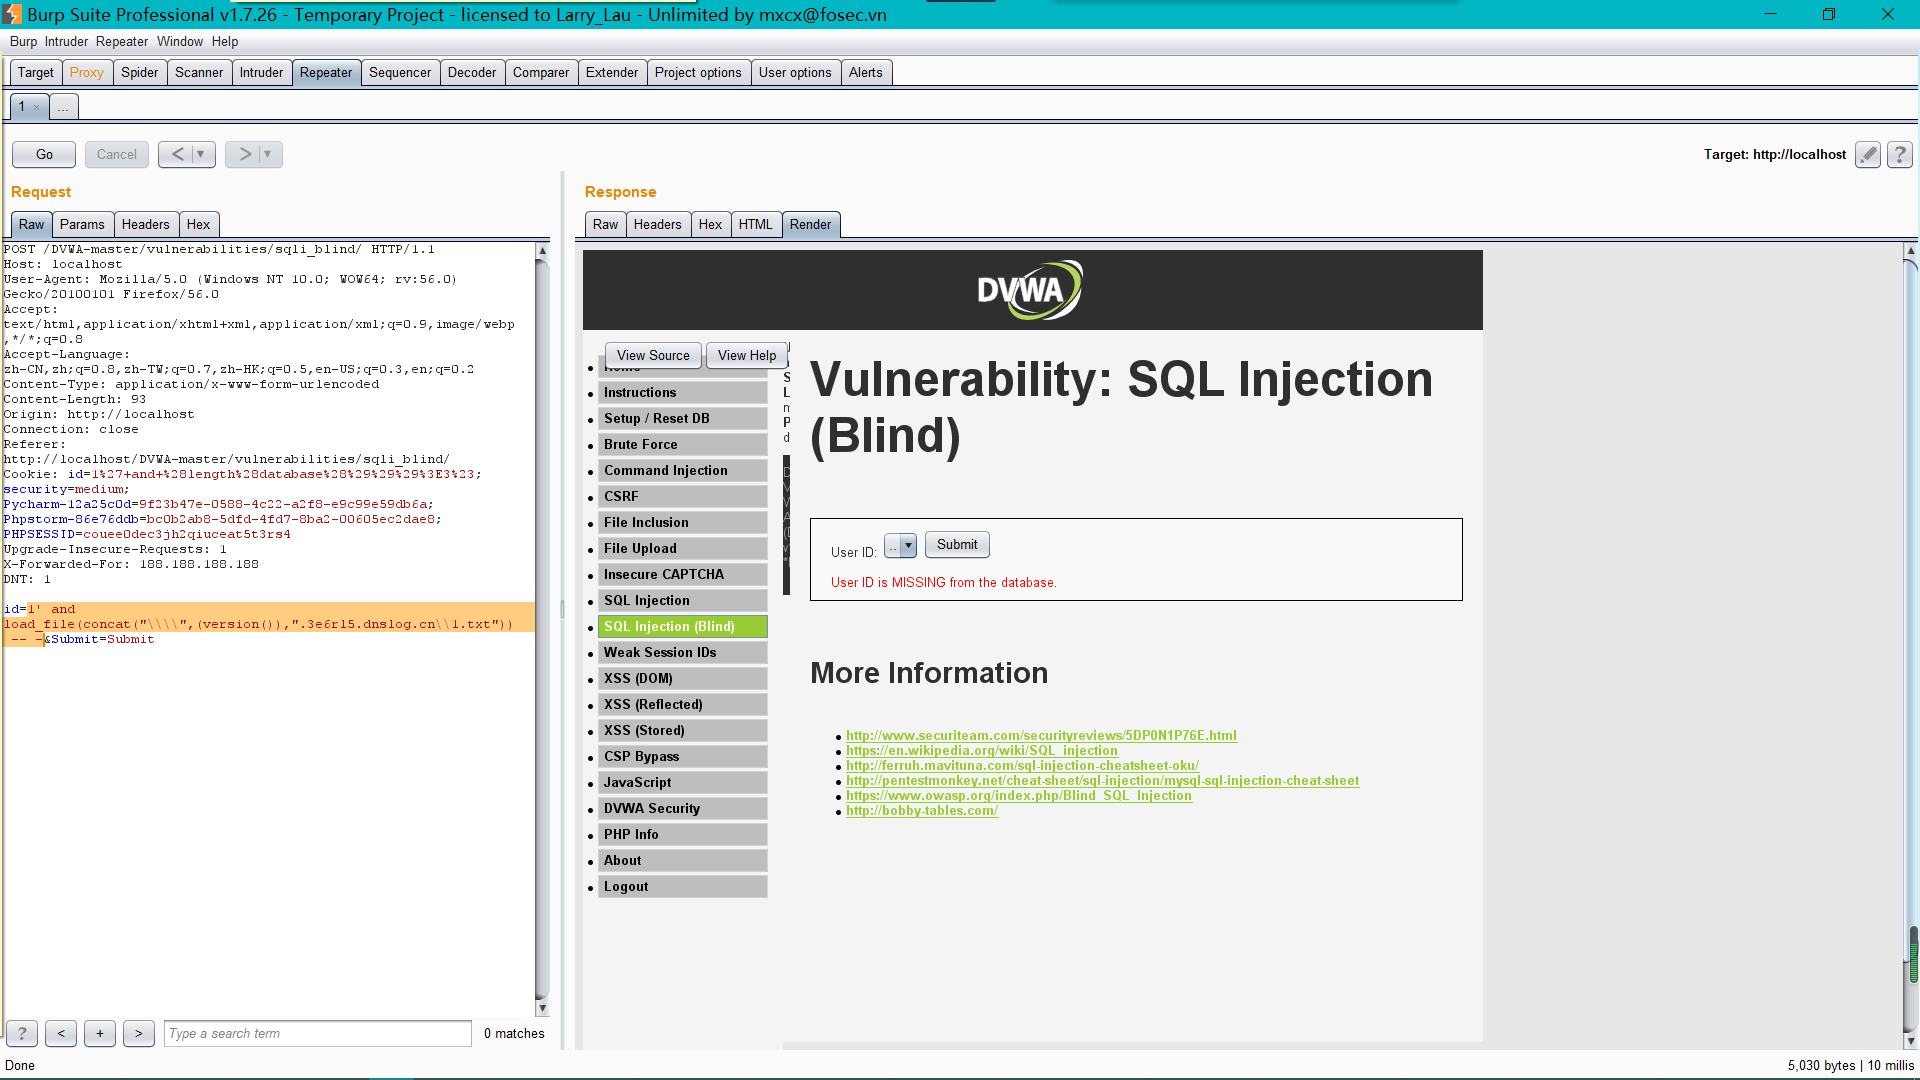Jump to previous search match
This screenshot has width=1920, height=1080.
61,1033
